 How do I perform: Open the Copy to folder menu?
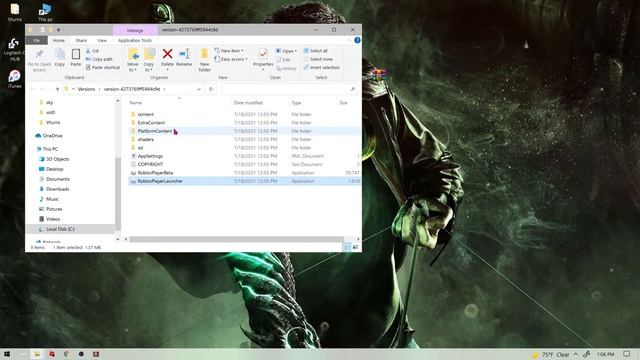pyautogui.click(x=149, y=60)
